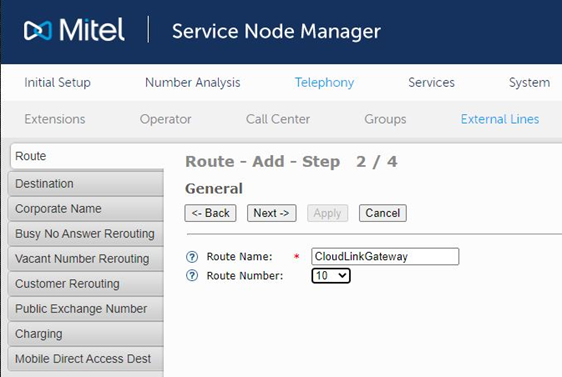The height and width of the screenshot is (377, 562).
Task: Click the Mitel logo icon
Action: pos(38,30)
